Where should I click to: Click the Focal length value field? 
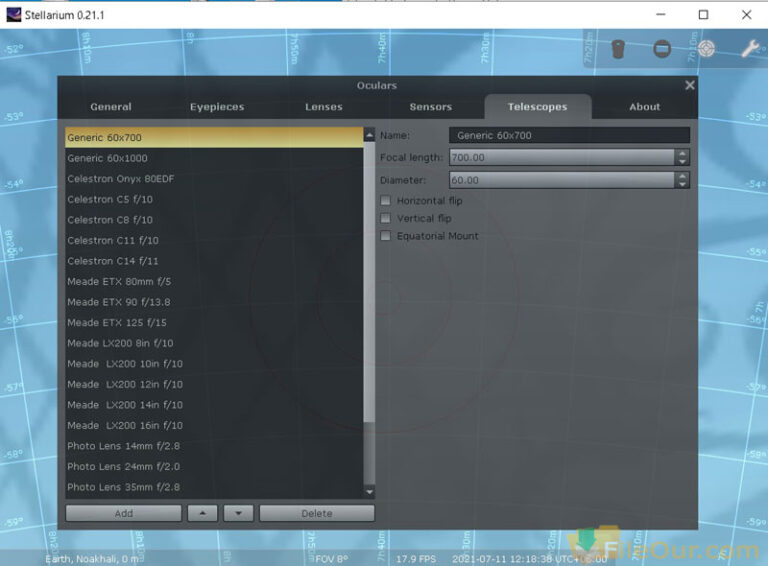click(x=562, y=157)
